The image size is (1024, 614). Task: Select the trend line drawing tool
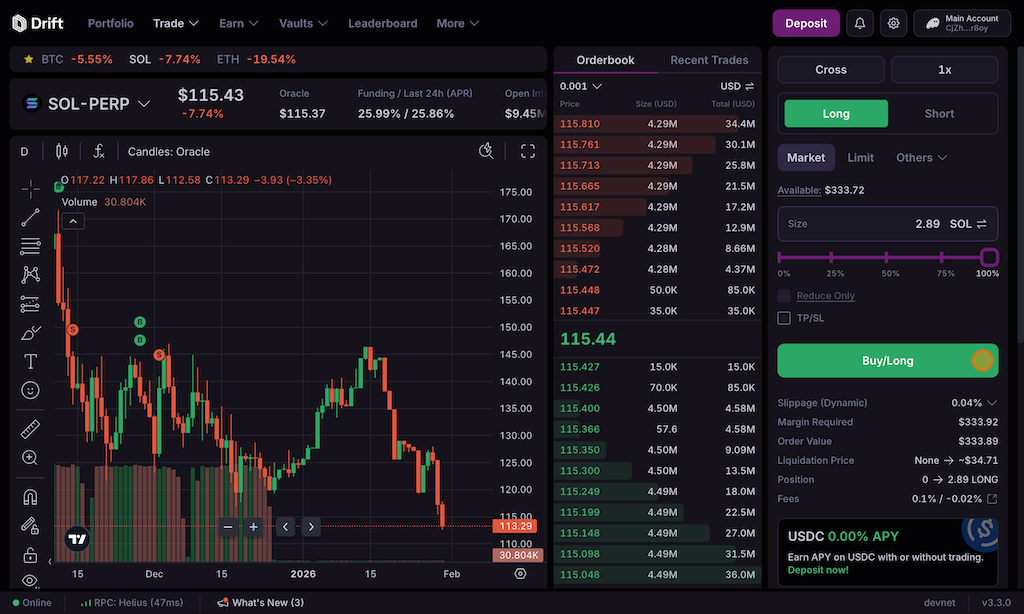coord(30,216)
